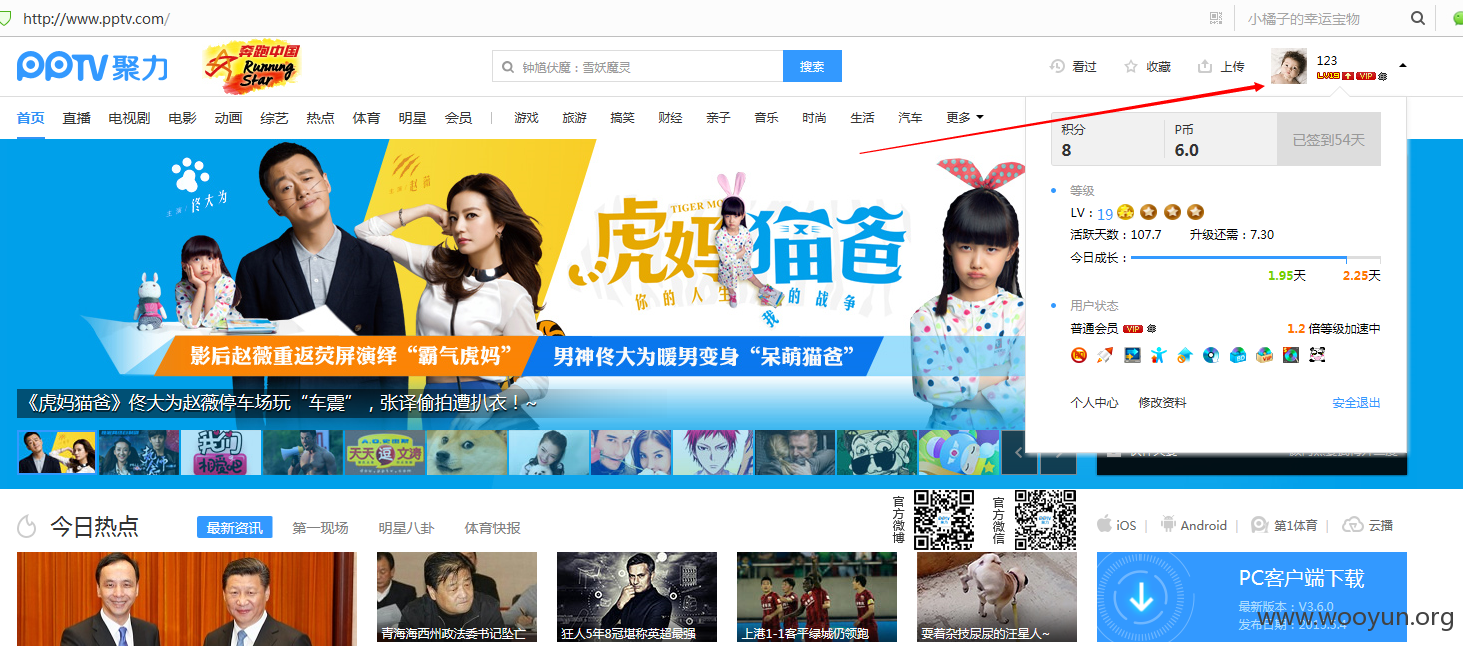Click the 搜索 search button

[812, 67]
